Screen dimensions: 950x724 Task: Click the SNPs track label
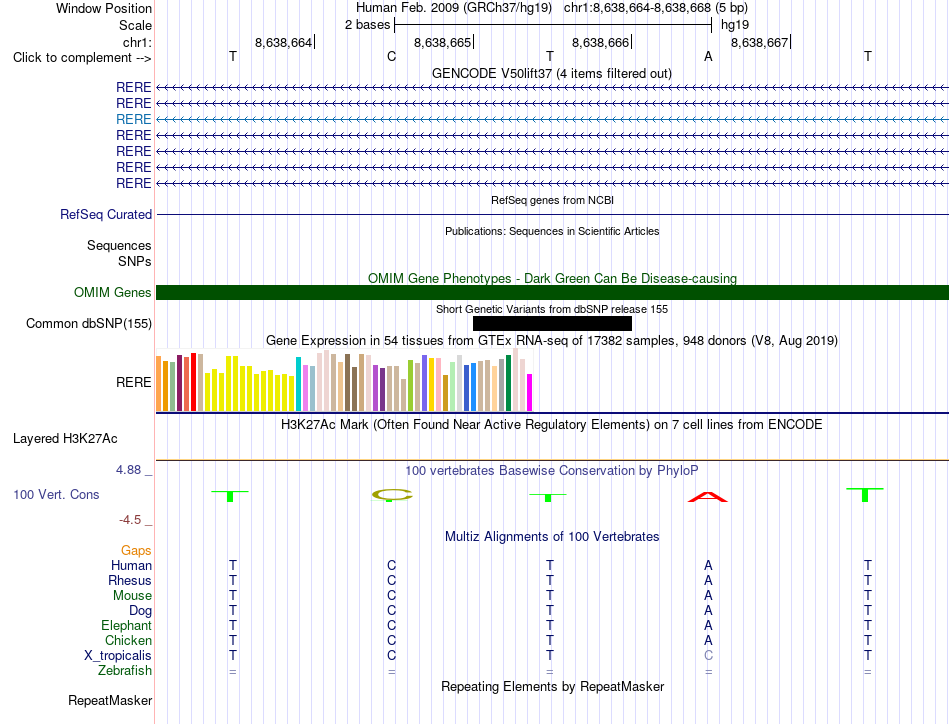pos(135,261)
